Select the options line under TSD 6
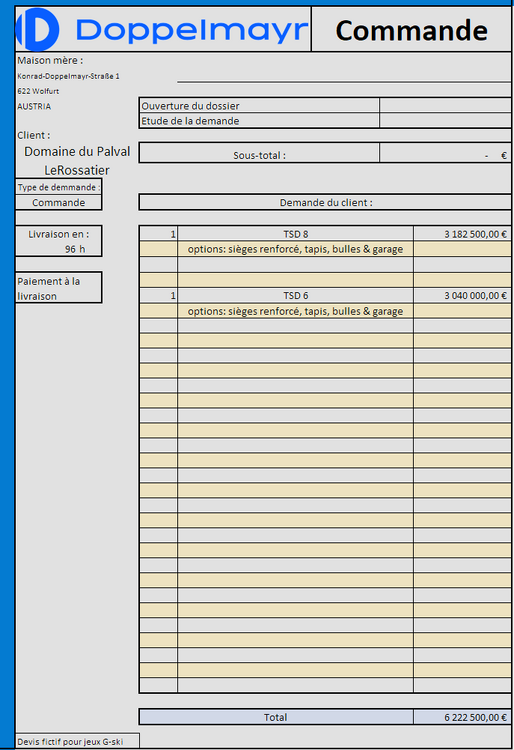 coord(295,311)
